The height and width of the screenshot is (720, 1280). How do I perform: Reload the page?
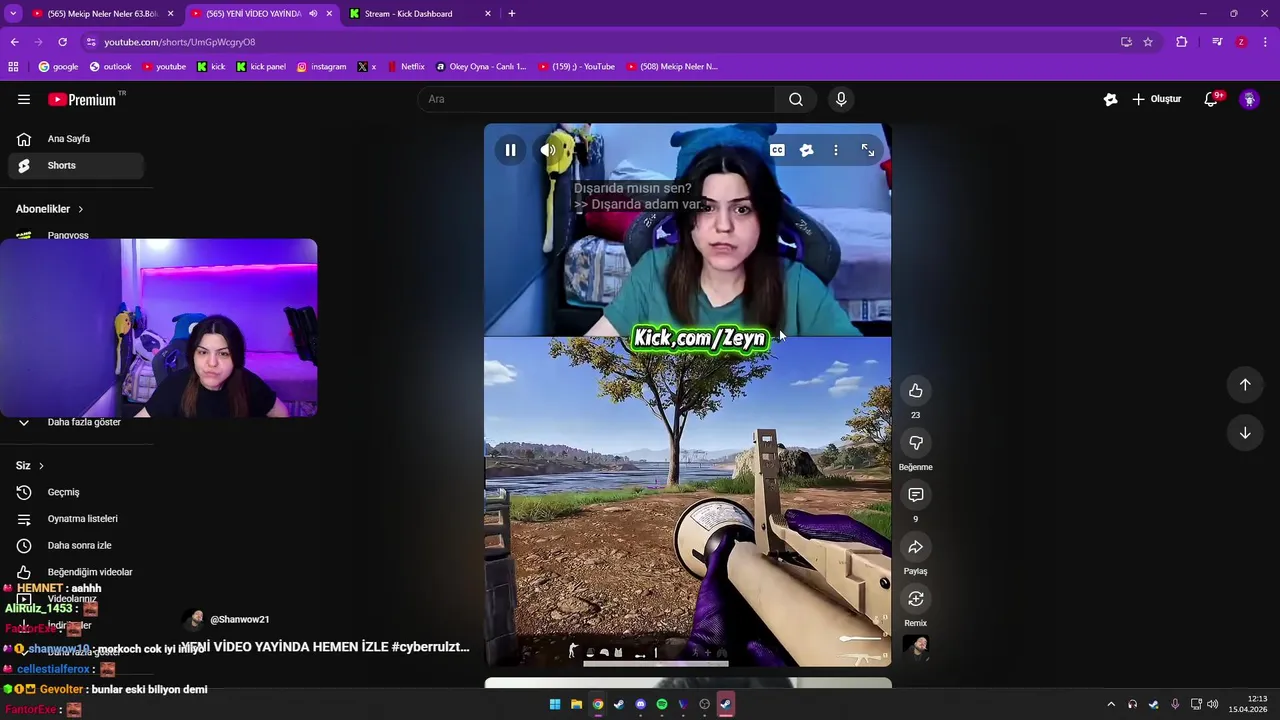click(x=62, y=42)
